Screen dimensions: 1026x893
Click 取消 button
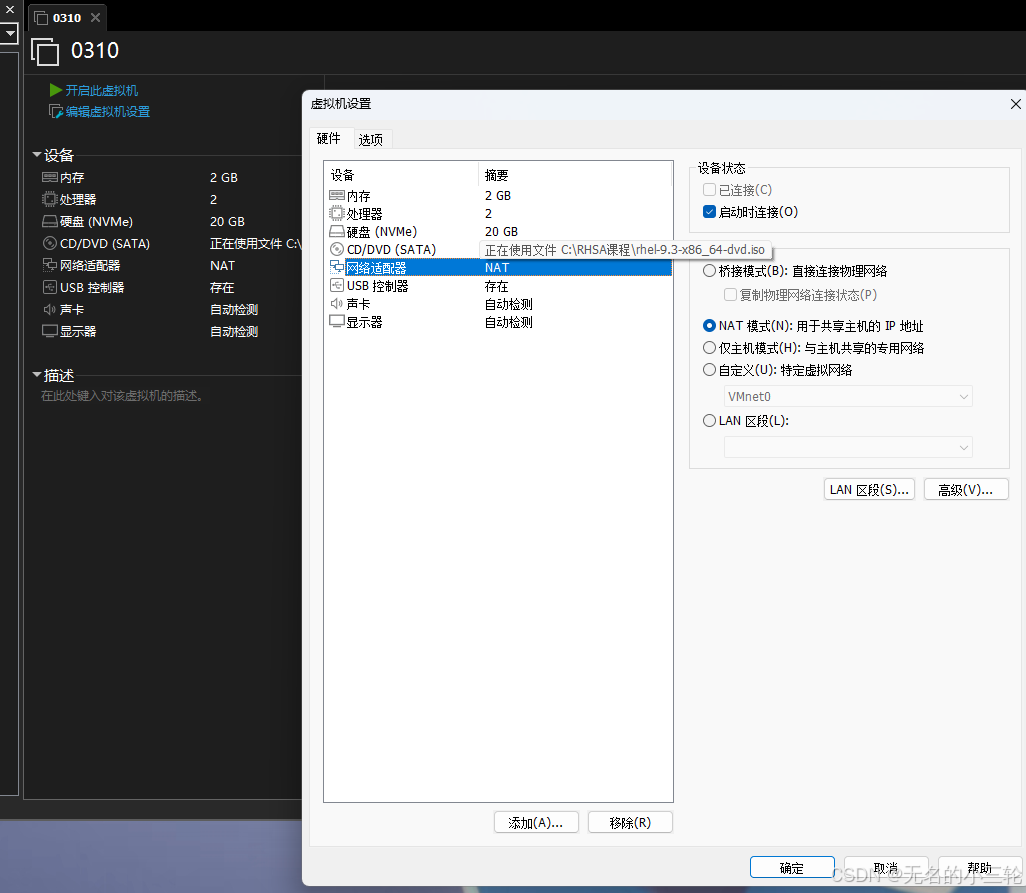(x=886, y=867)
